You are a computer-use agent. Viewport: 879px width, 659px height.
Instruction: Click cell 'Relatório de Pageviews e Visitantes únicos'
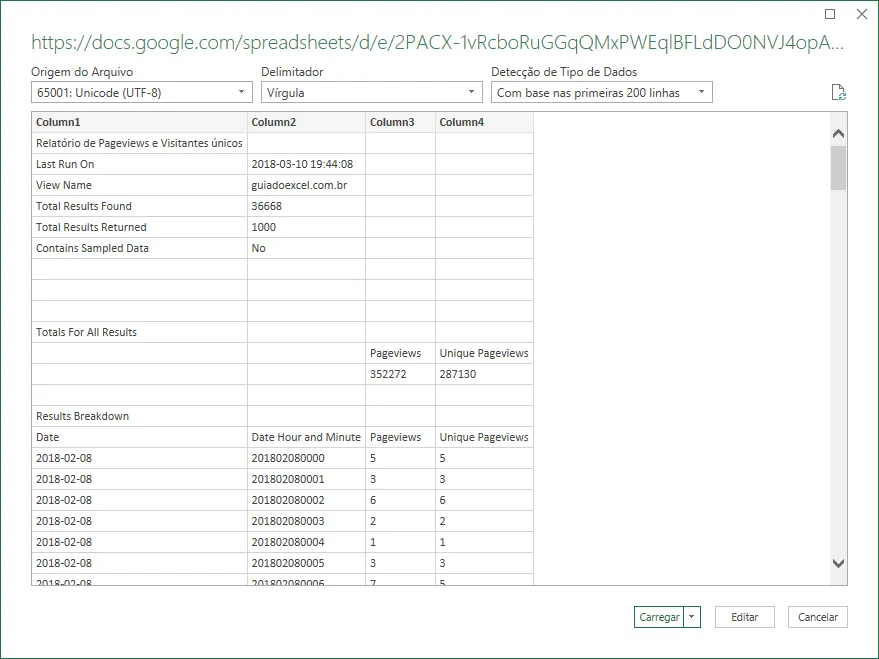140,143
